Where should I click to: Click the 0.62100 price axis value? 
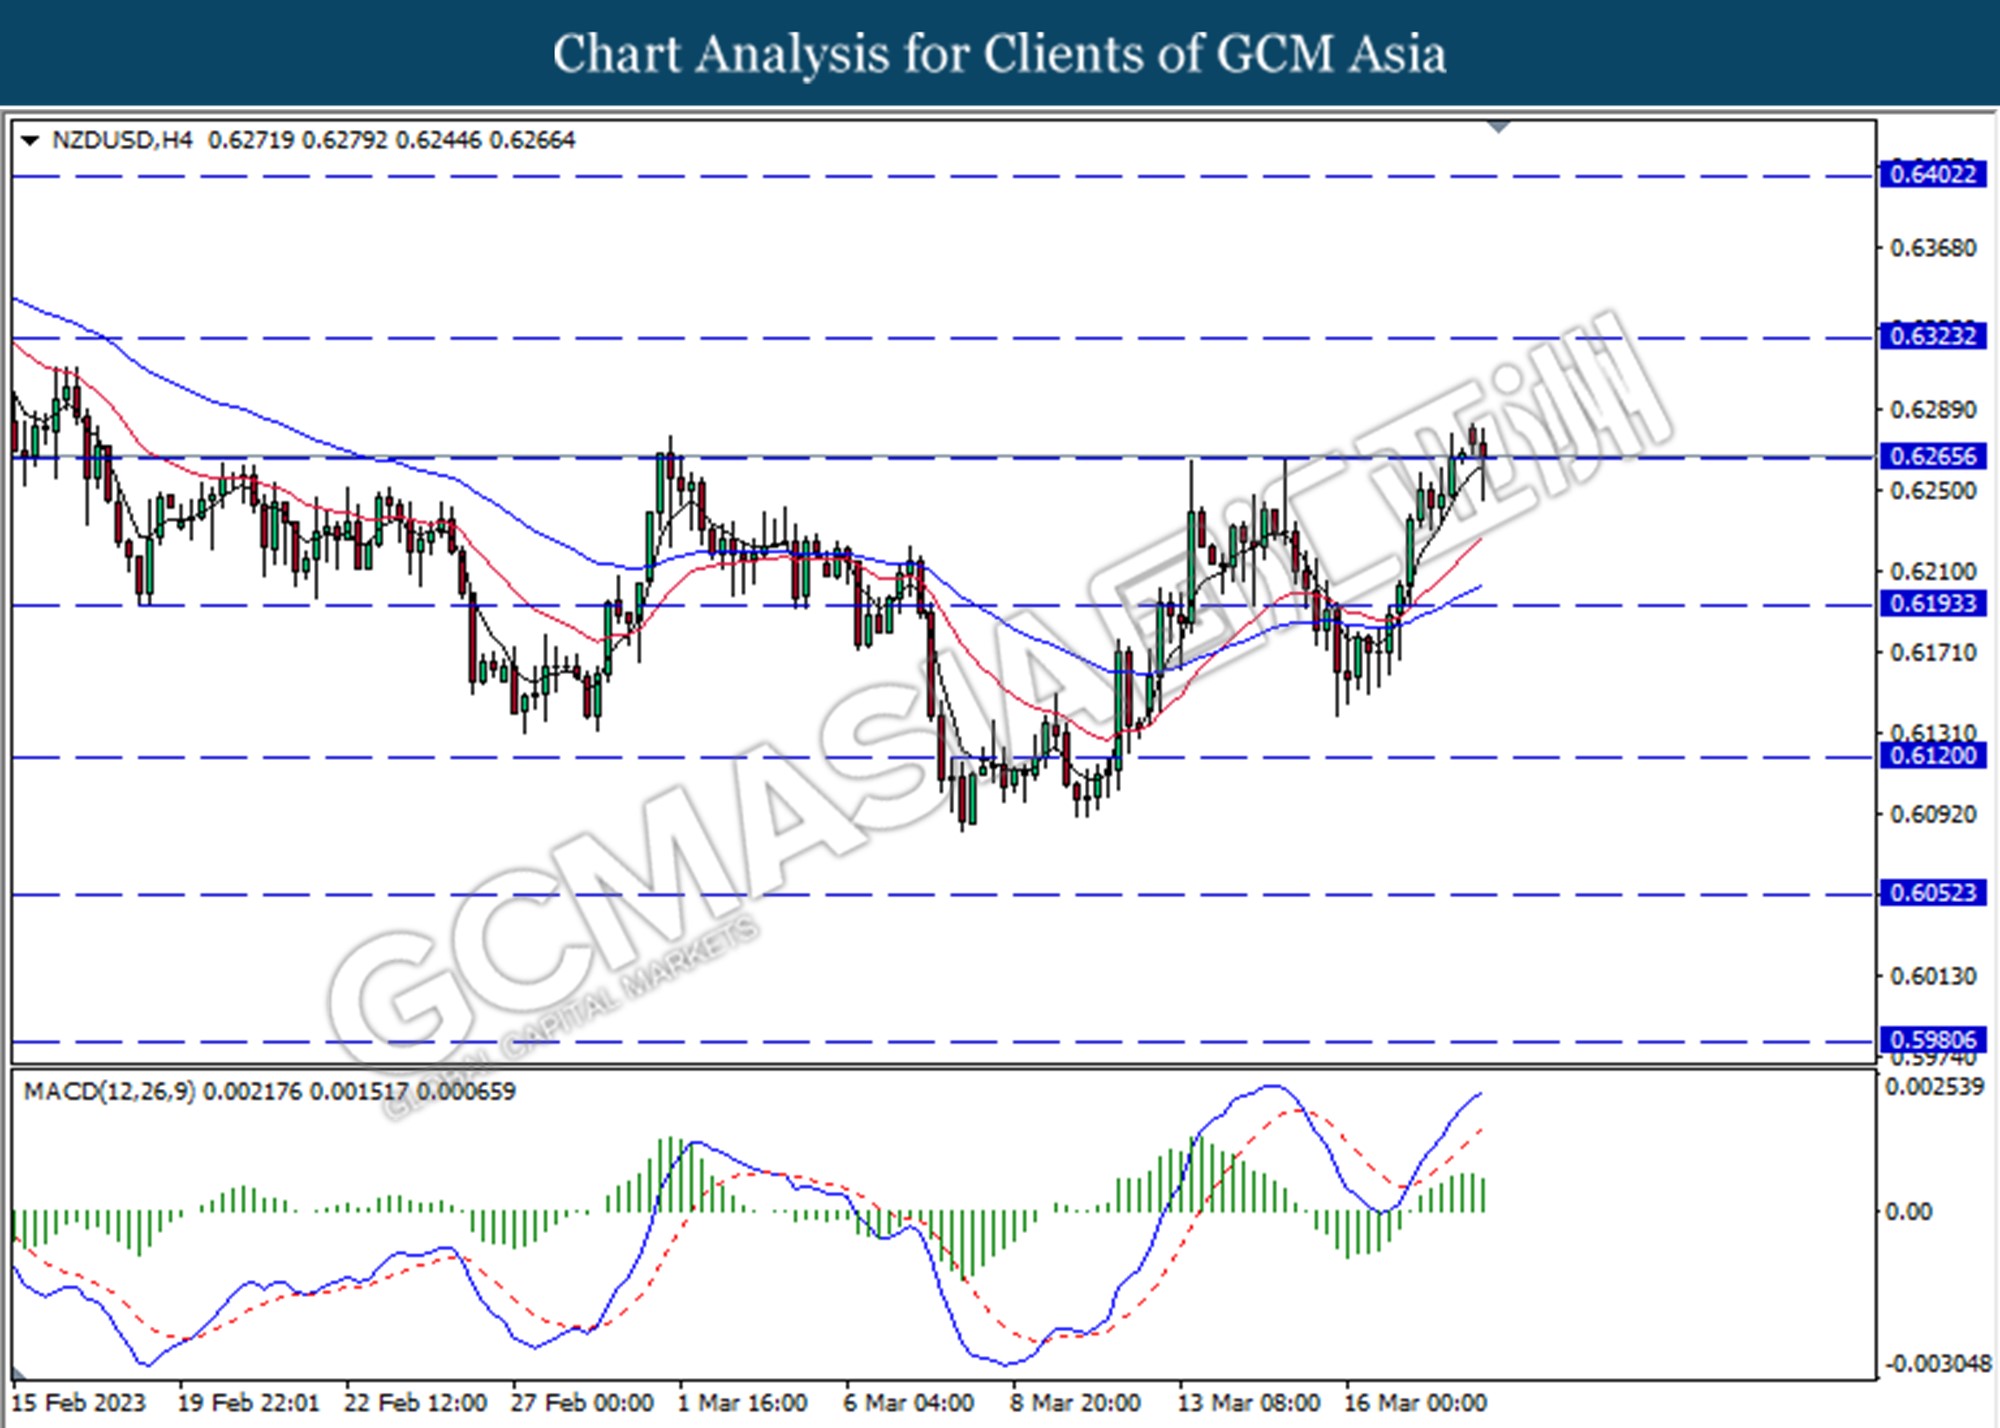tap(1933, 572)
